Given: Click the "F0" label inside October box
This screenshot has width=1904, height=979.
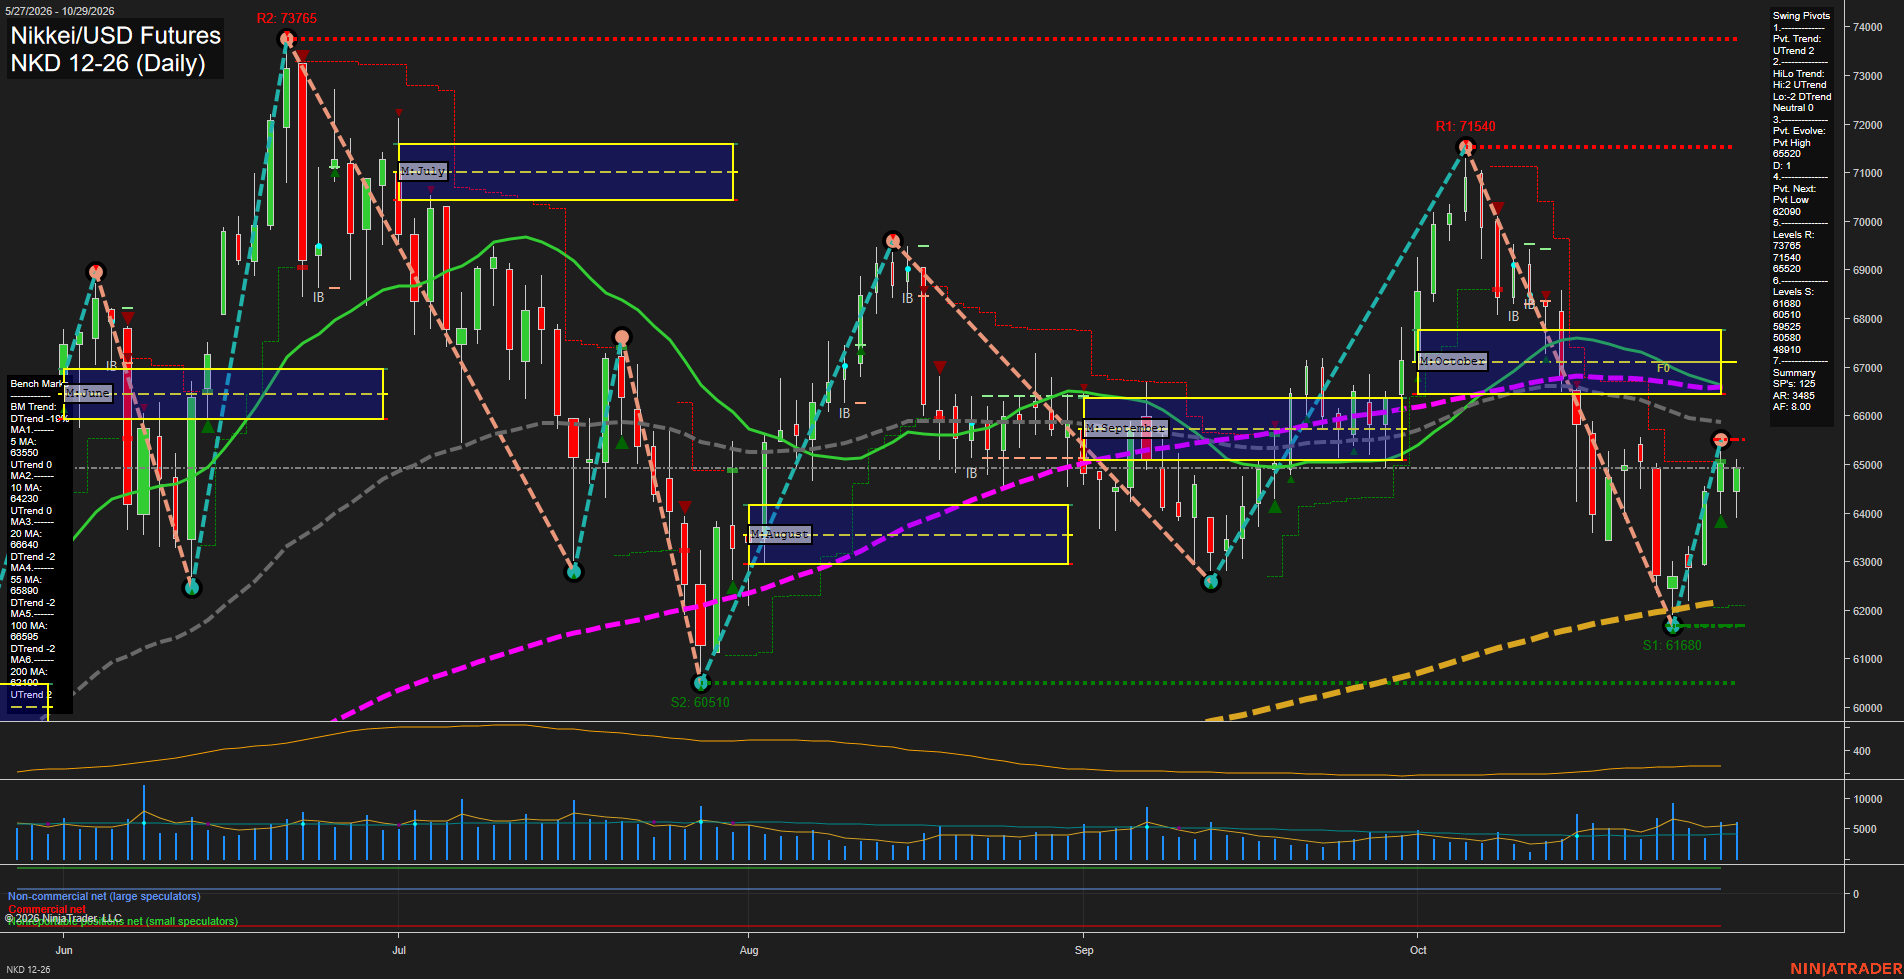Looking at the screenshot, I should (x=1663, y=369).
